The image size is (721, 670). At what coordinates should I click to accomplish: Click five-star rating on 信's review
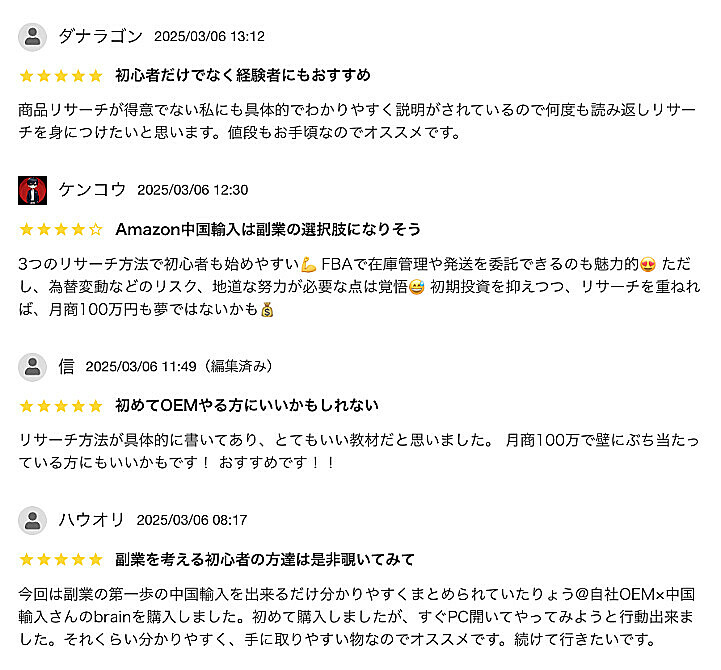point(60,405)
